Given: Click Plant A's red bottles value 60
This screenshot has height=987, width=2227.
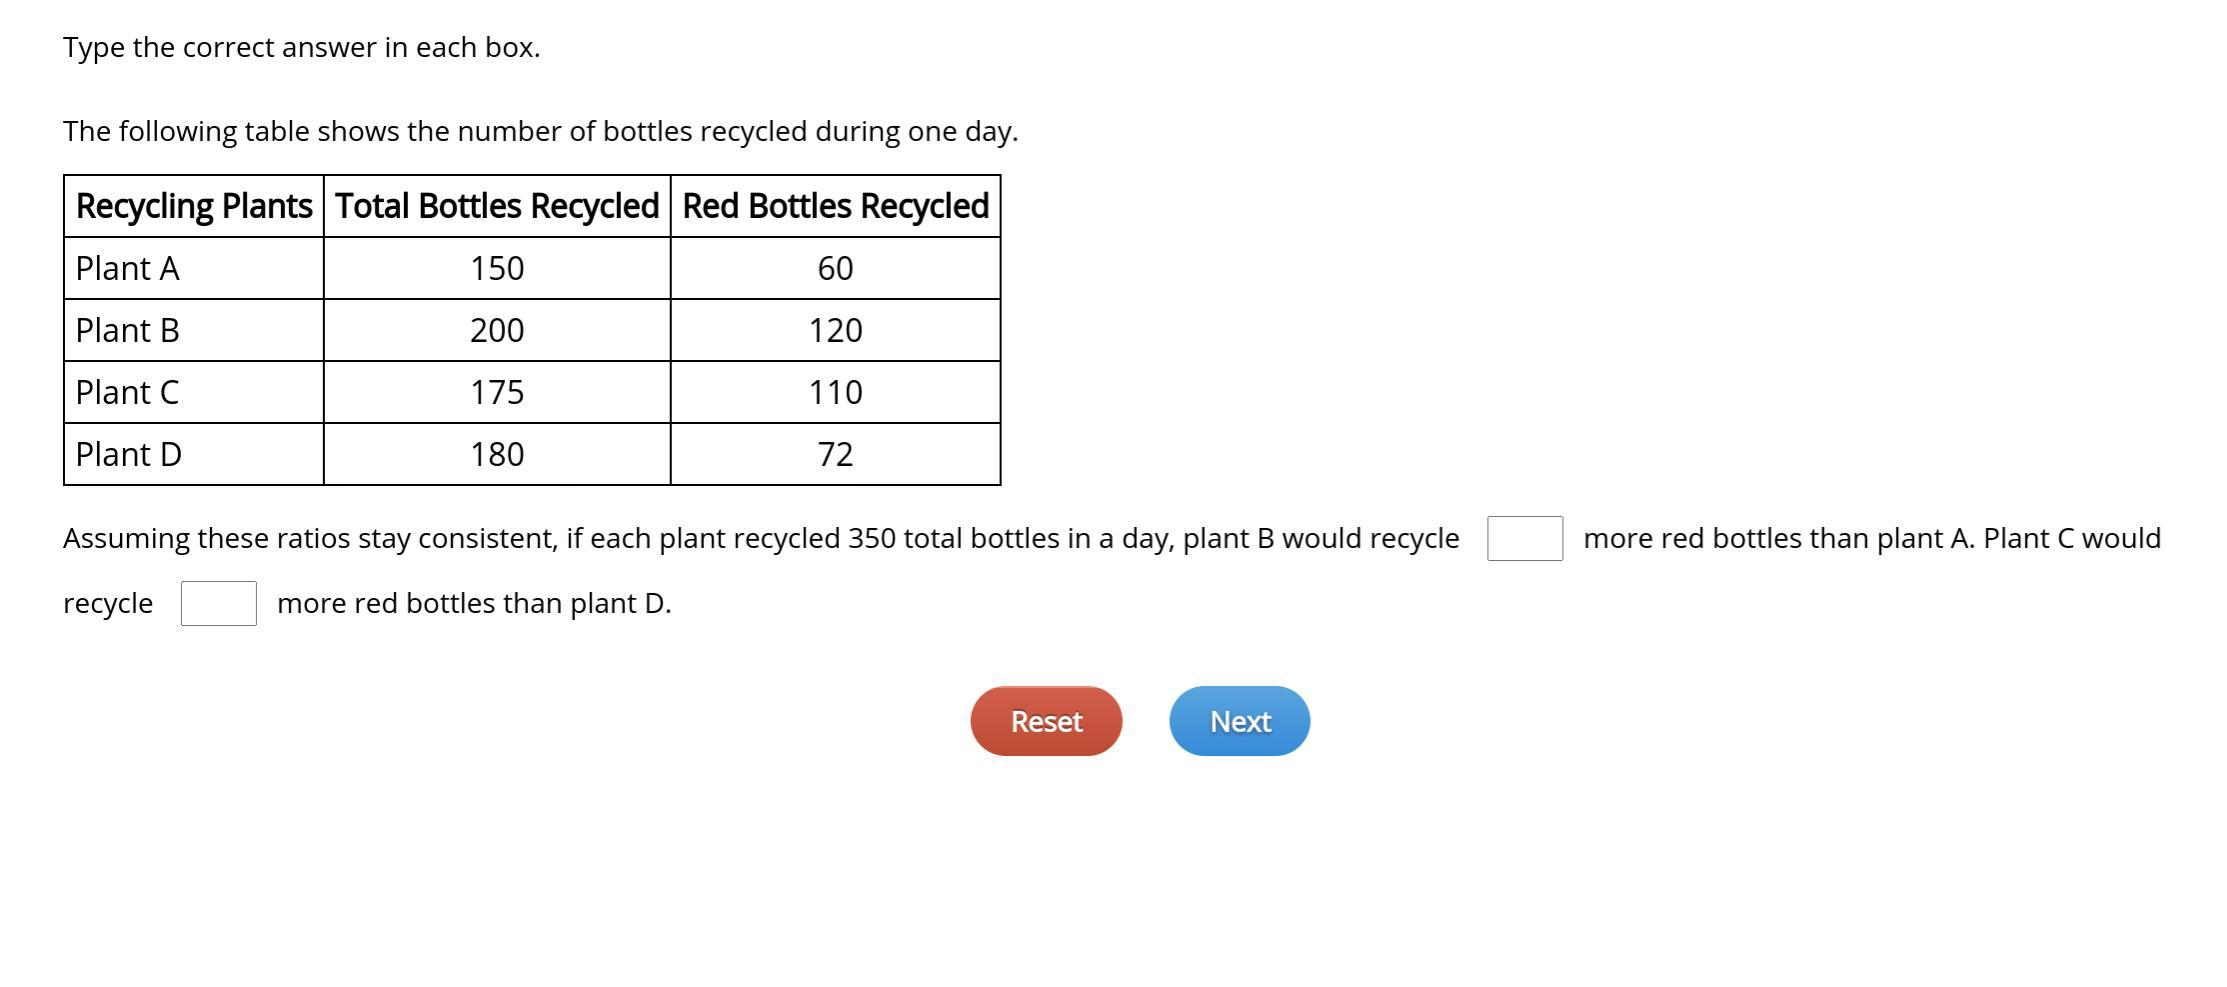Looking at the screenshot, I should click(835, 268).
